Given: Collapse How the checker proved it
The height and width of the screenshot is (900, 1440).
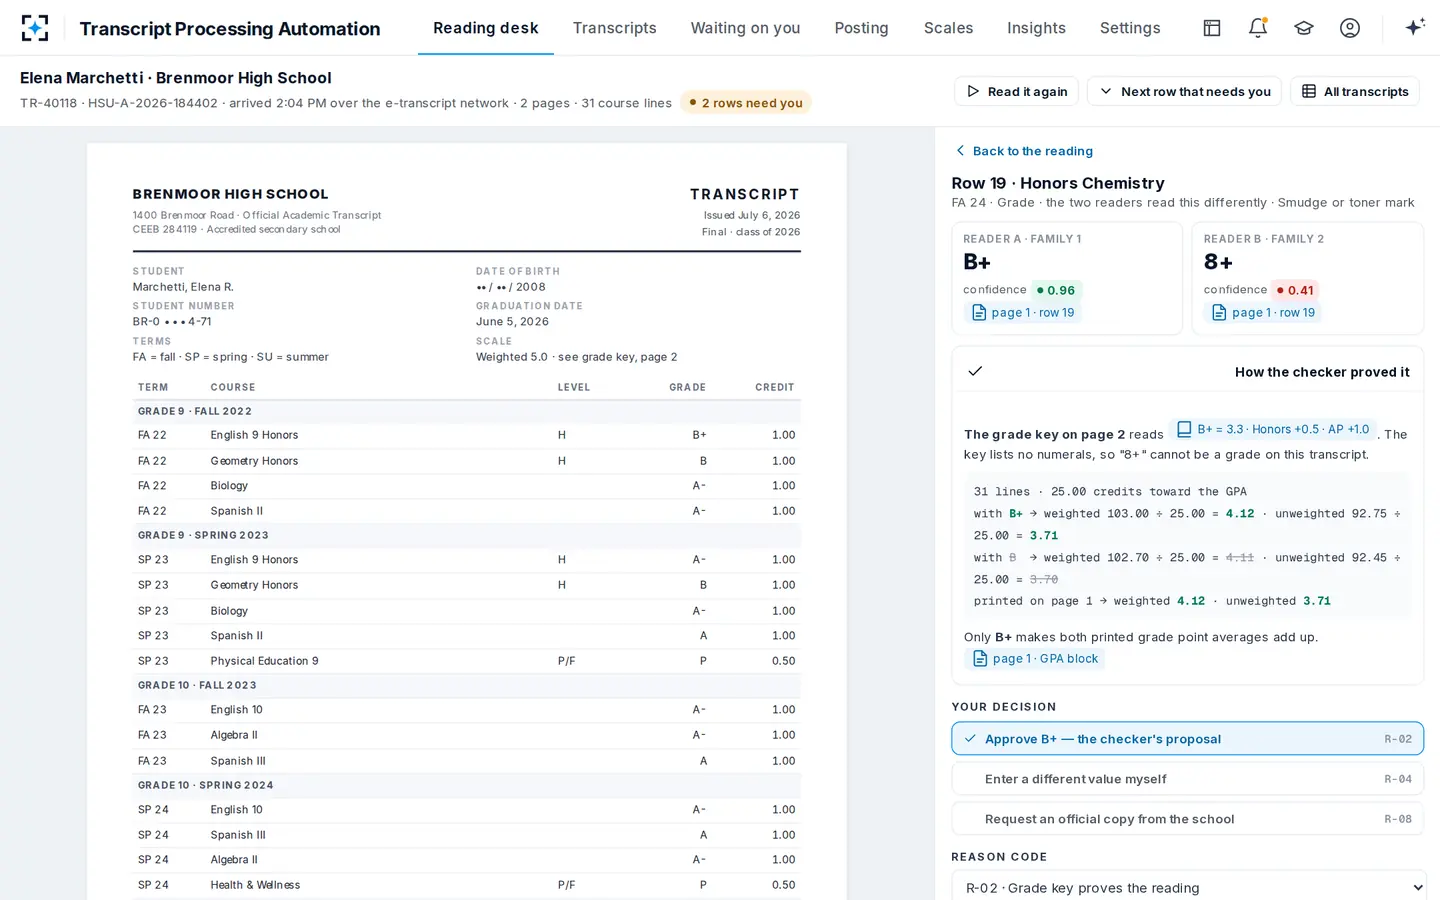Looking at the screenshot, I should click(1188, 372).
